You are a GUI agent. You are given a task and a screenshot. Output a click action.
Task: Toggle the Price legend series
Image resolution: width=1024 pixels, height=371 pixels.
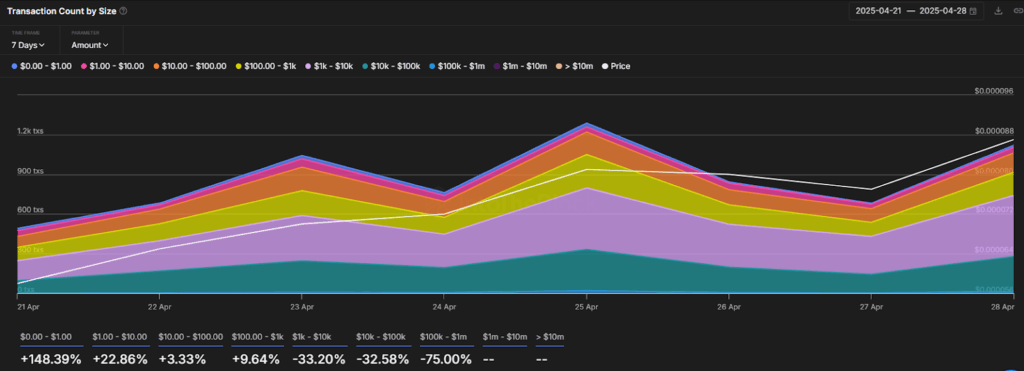(616, 66)
